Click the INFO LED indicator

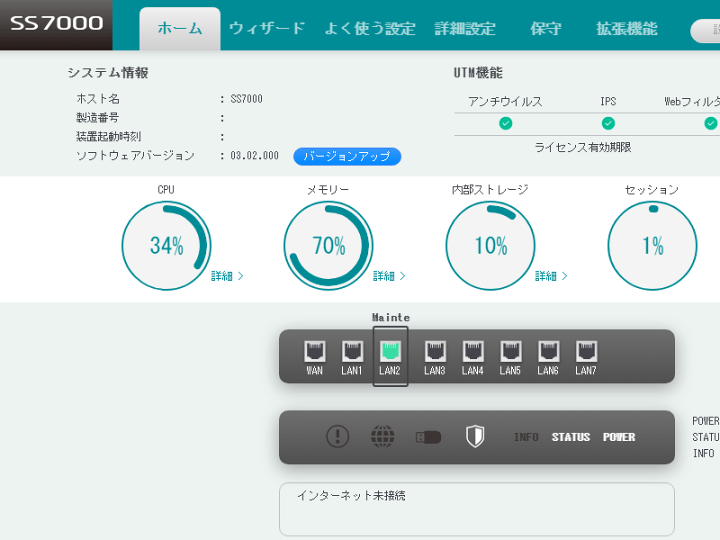click(526, 437)
